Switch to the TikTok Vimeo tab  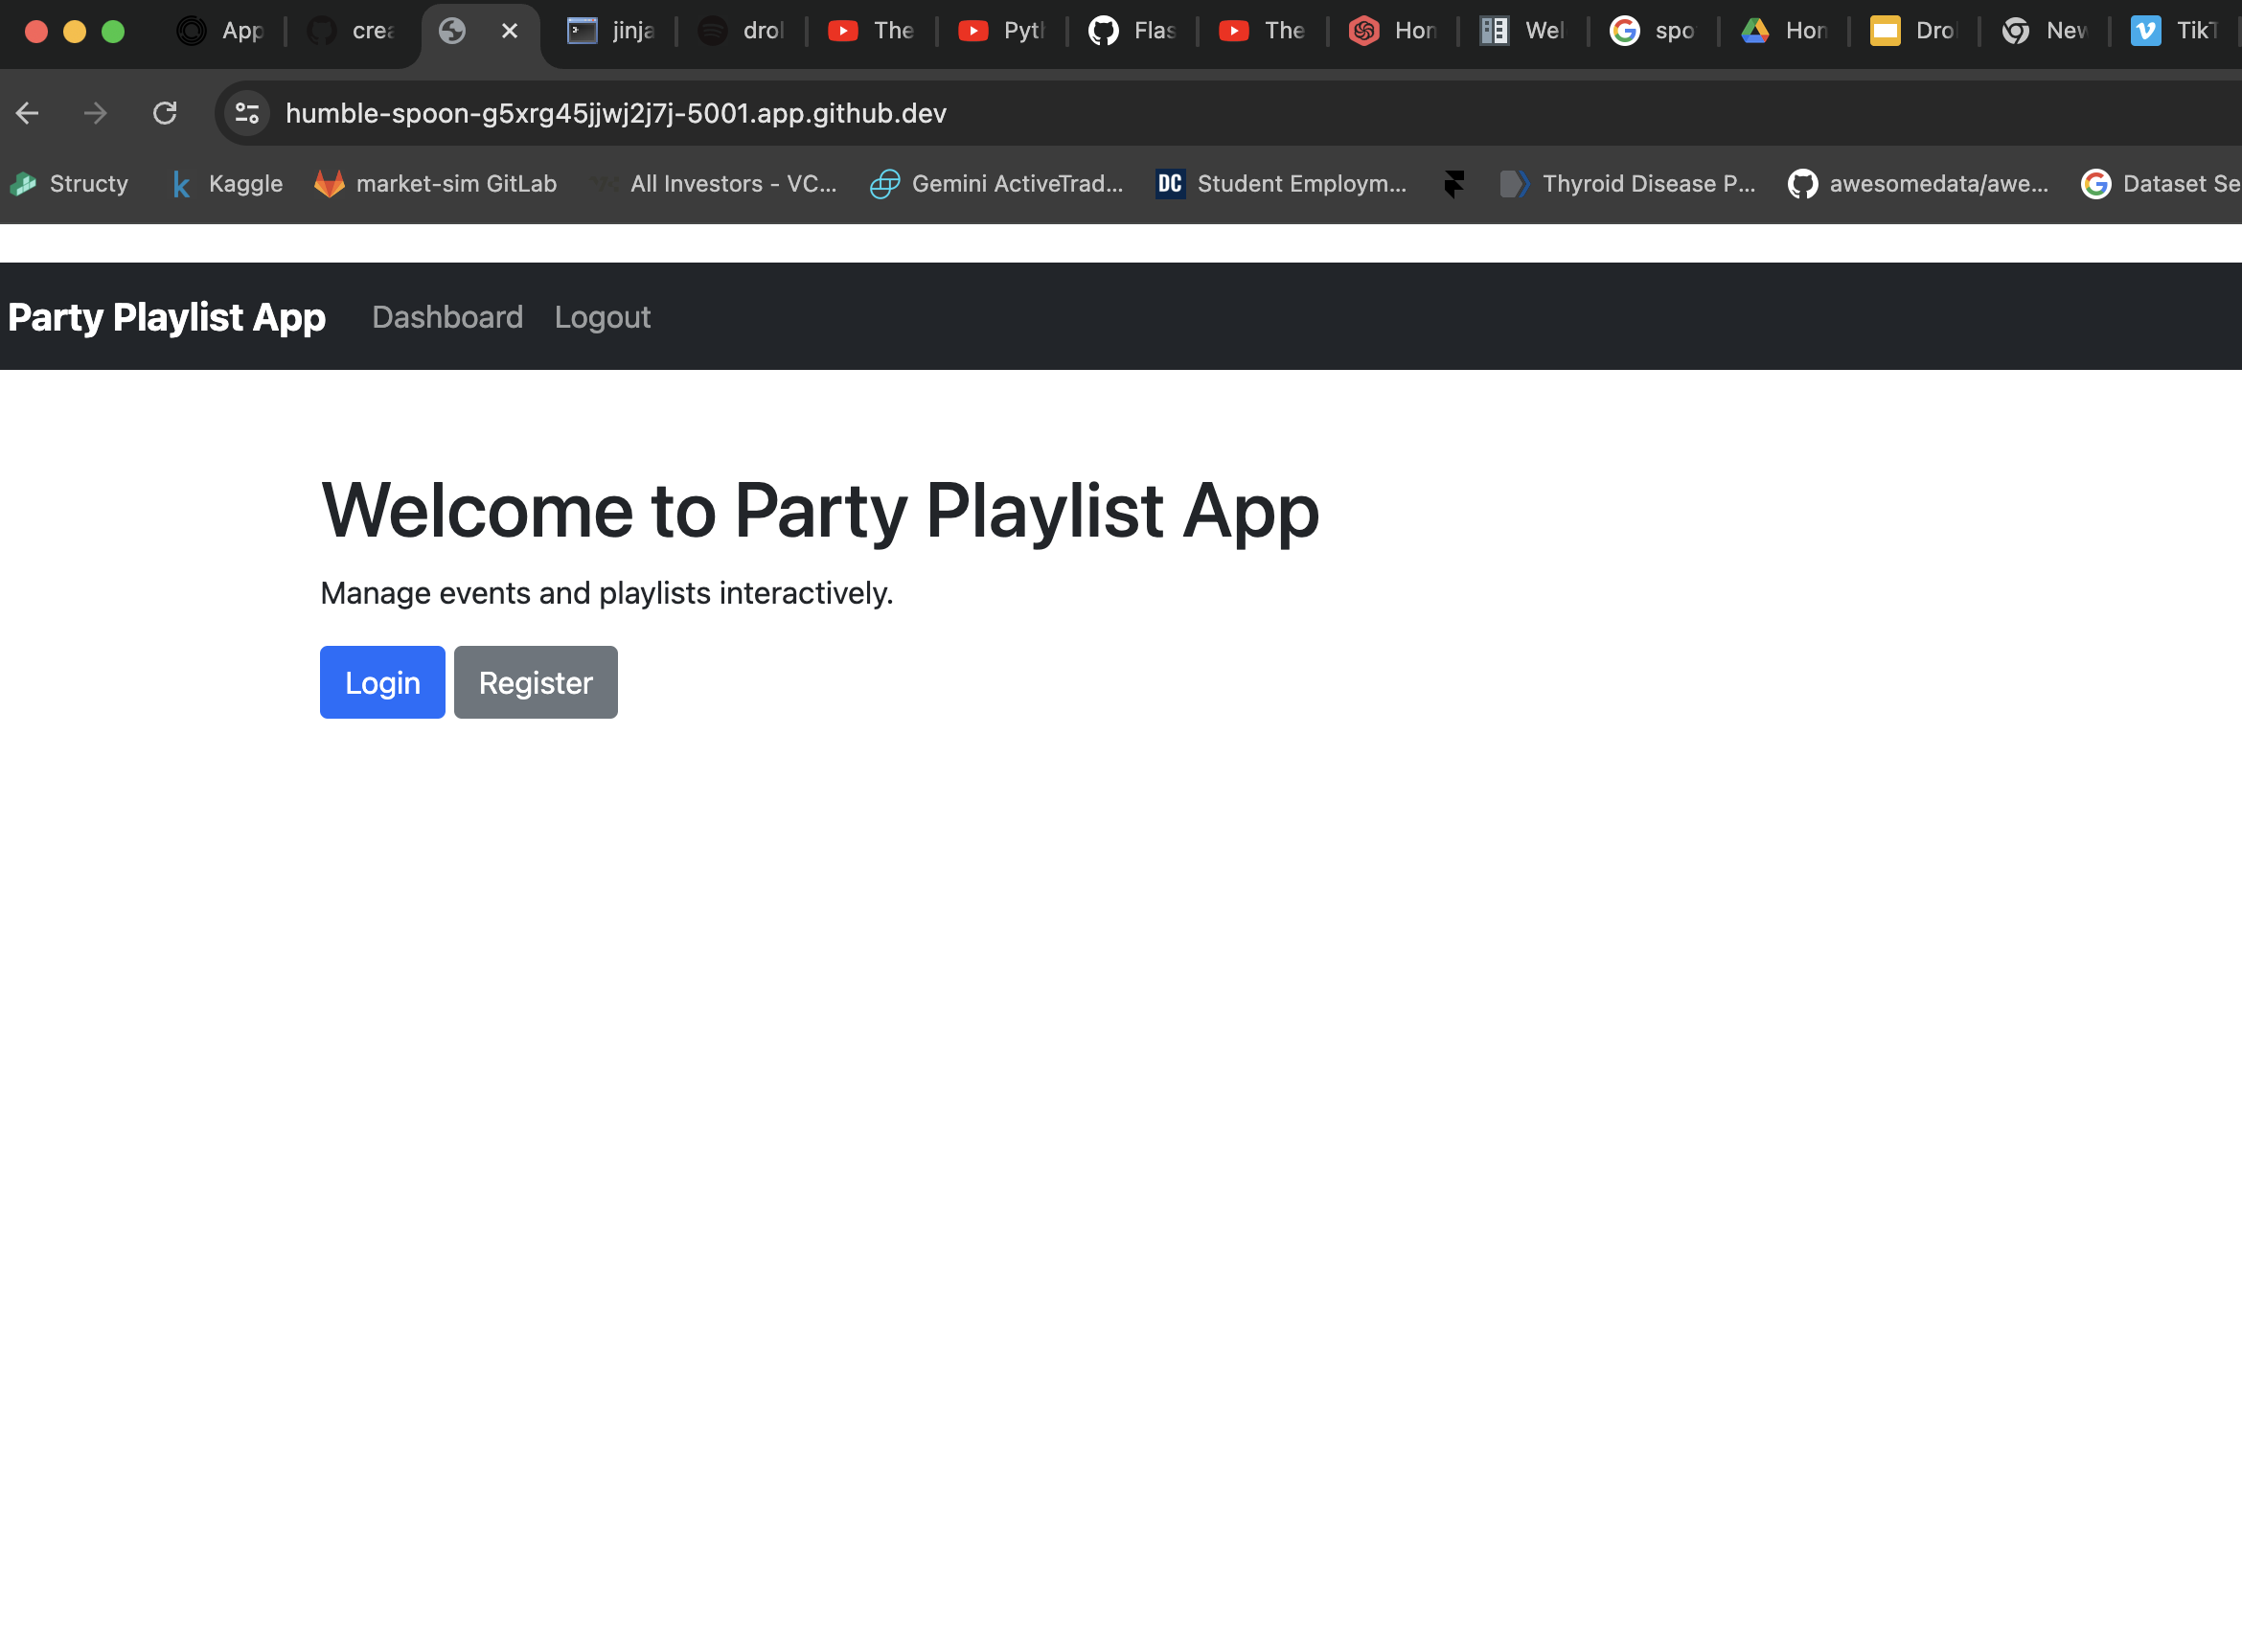[x=2174, y=31]
